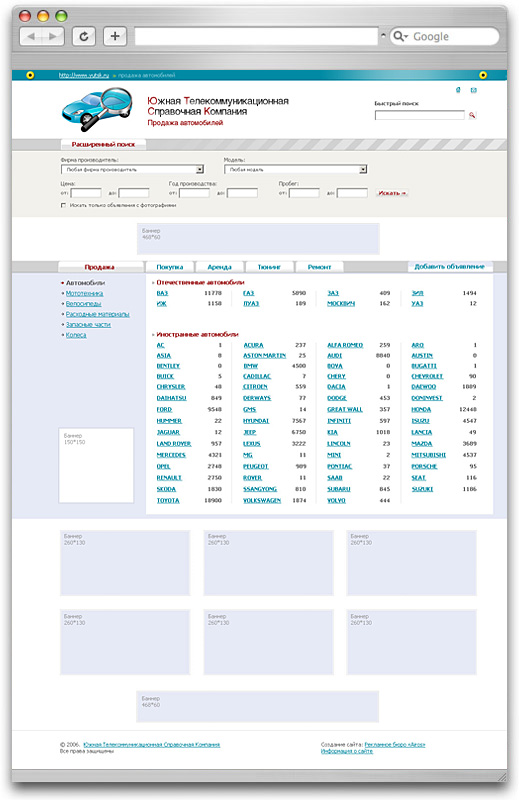This screenshot has height=800, width=519.
Task: Reload the page with the refresh button
Action: click(84, 36)
